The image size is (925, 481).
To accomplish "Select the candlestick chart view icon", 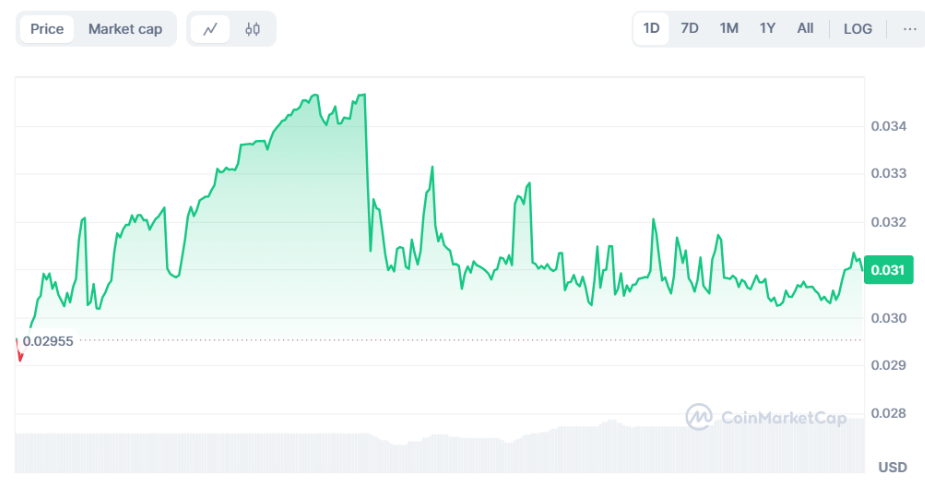I will point(252,29).
